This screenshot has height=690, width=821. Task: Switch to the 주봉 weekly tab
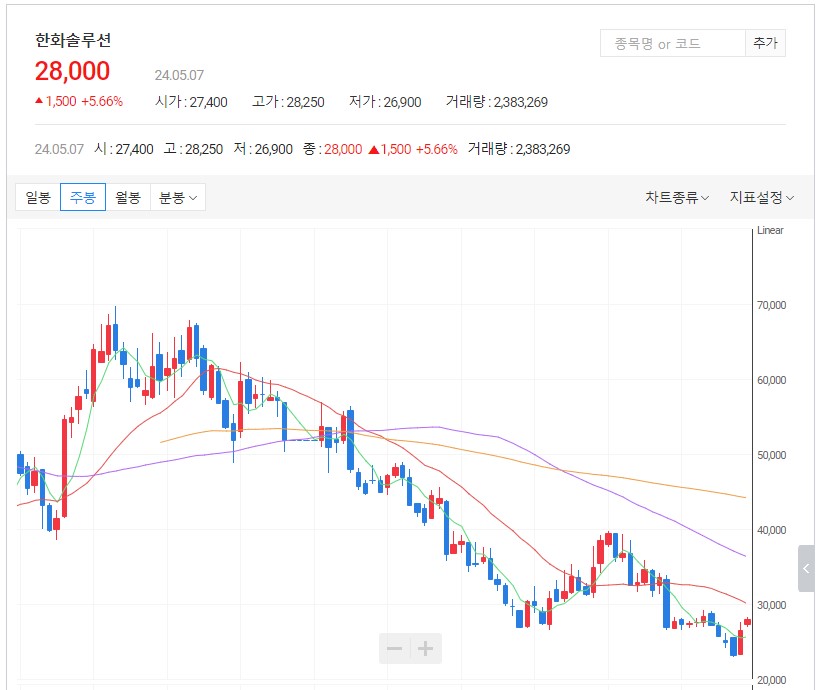pyautogui.click(x=83, y=197)
